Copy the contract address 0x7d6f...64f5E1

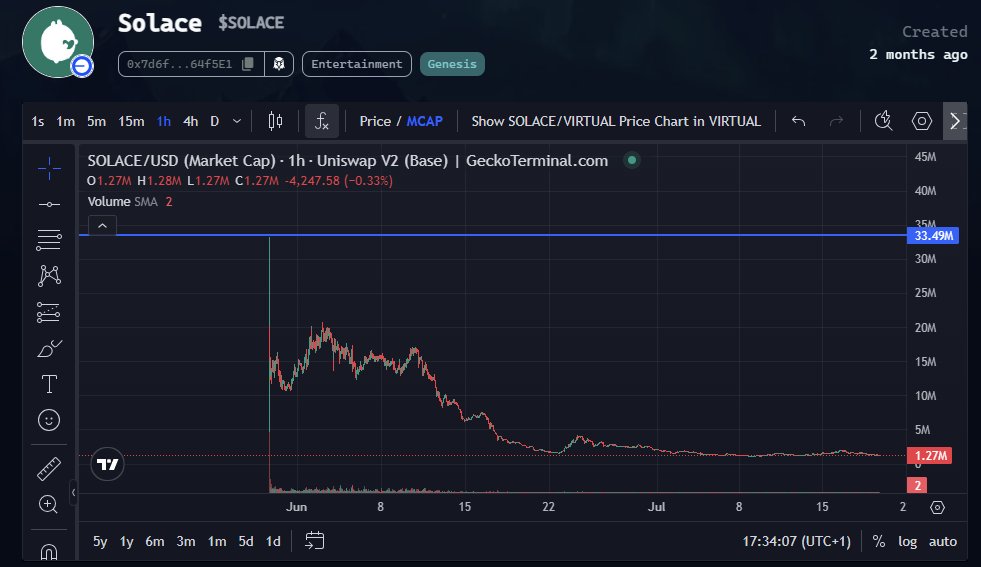point(248,64)
